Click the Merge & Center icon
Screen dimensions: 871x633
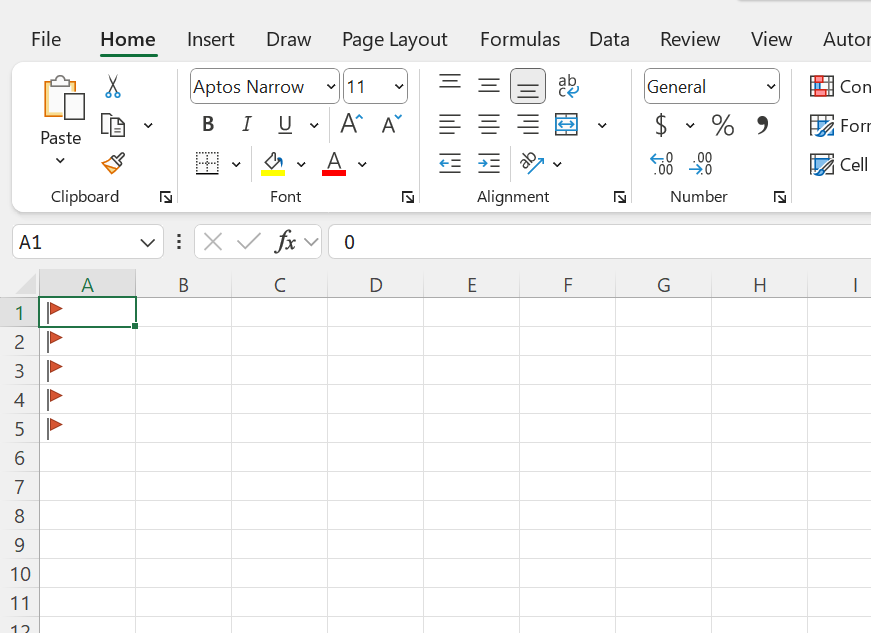567,124
